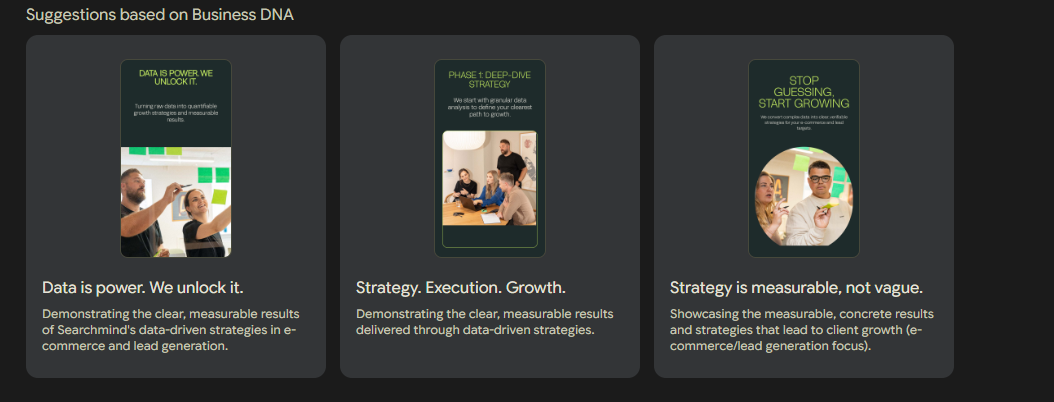Click the 'Suggestions based on Business DNA' heading
This screenshot has height=402, width=1054.
(x=160, y=16)
